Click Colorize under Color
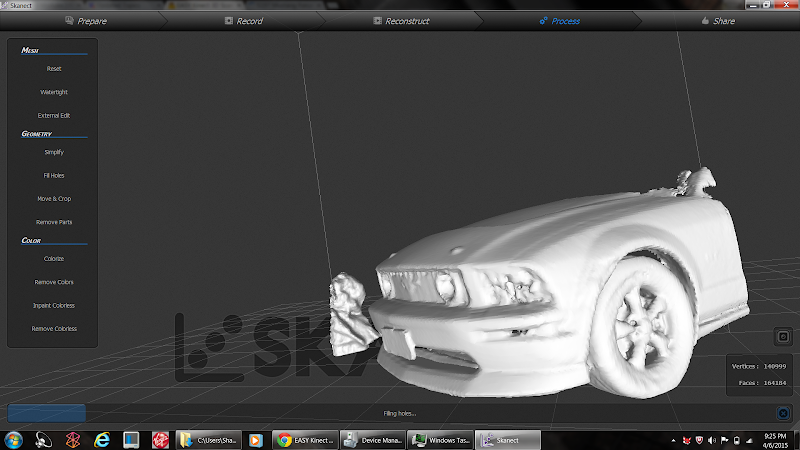 (54, 259)
